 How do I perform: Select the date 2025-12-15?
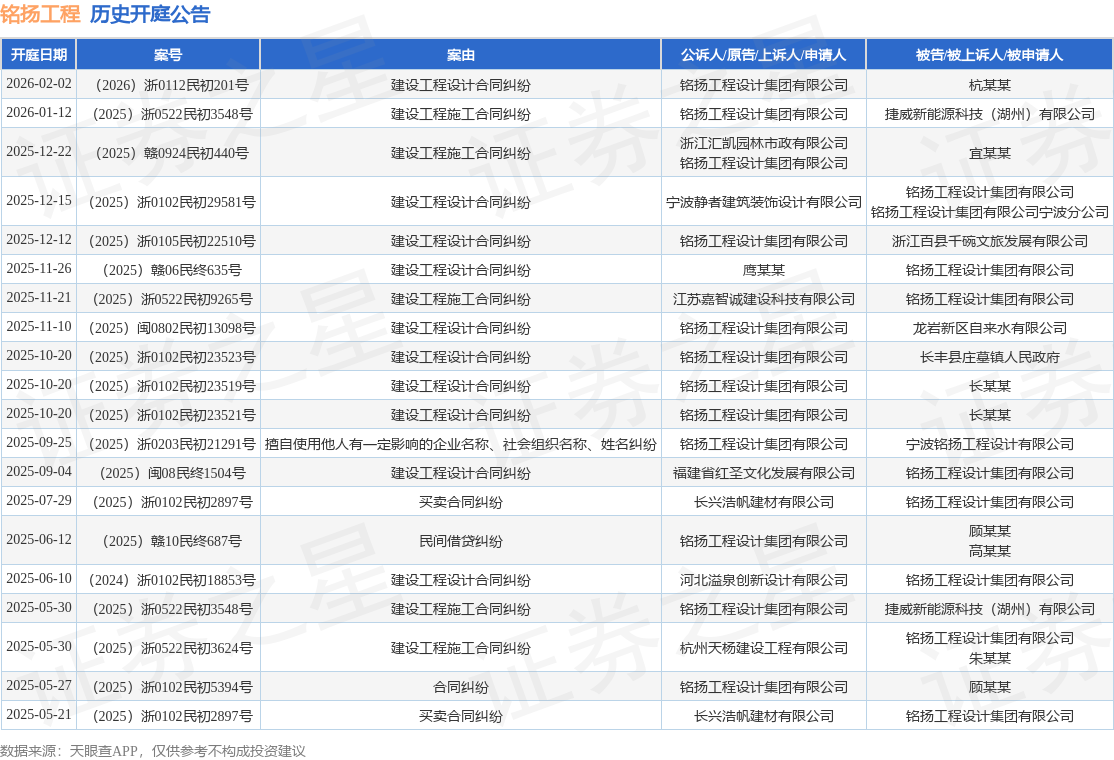39,201
